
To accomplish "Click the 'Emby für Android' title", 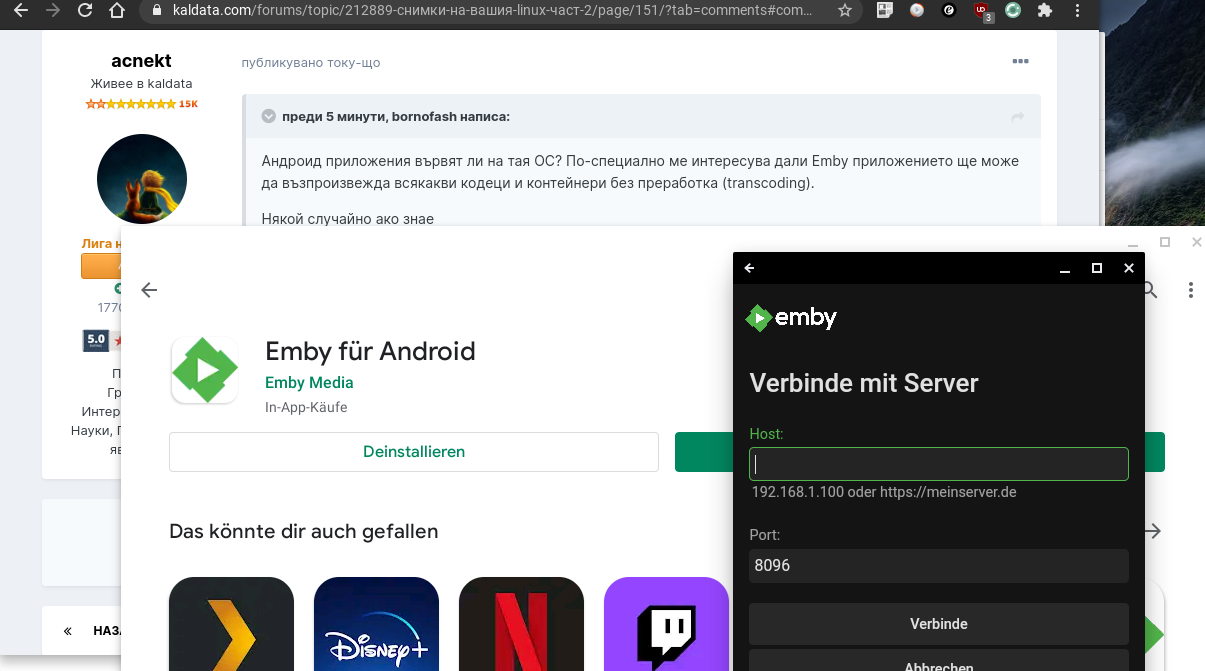I will [370, 351].
